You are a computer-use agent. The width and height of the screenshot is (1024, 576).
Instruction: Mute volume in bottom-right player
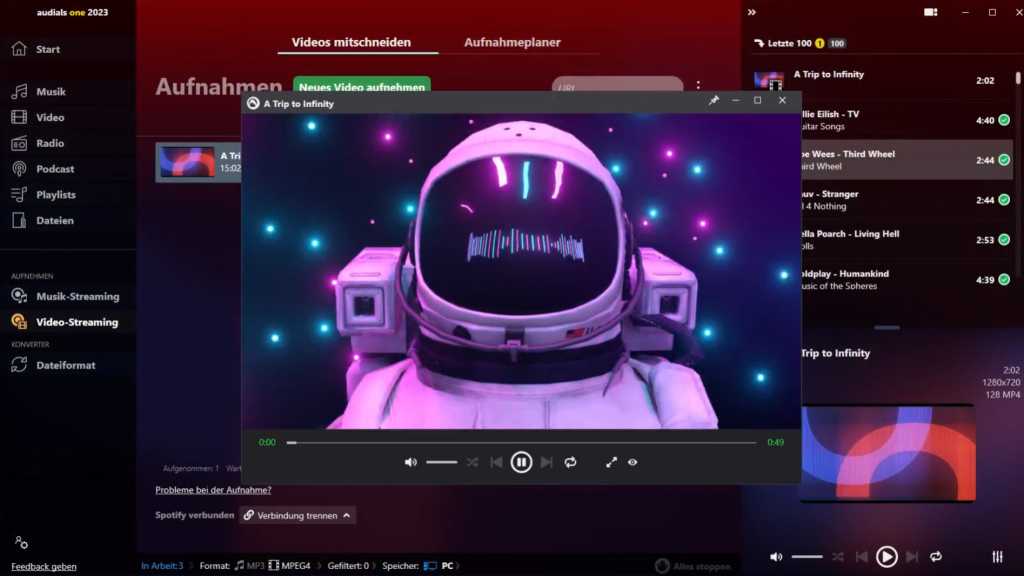pos(776,557)
